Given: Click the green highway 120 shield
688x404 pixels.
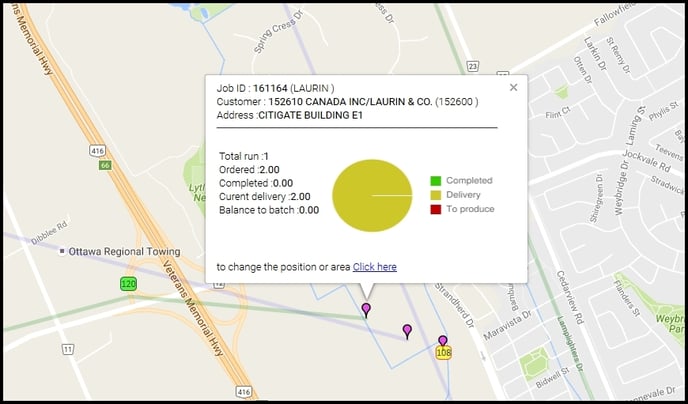Looking at the screenshot, I should coord(129,284).
